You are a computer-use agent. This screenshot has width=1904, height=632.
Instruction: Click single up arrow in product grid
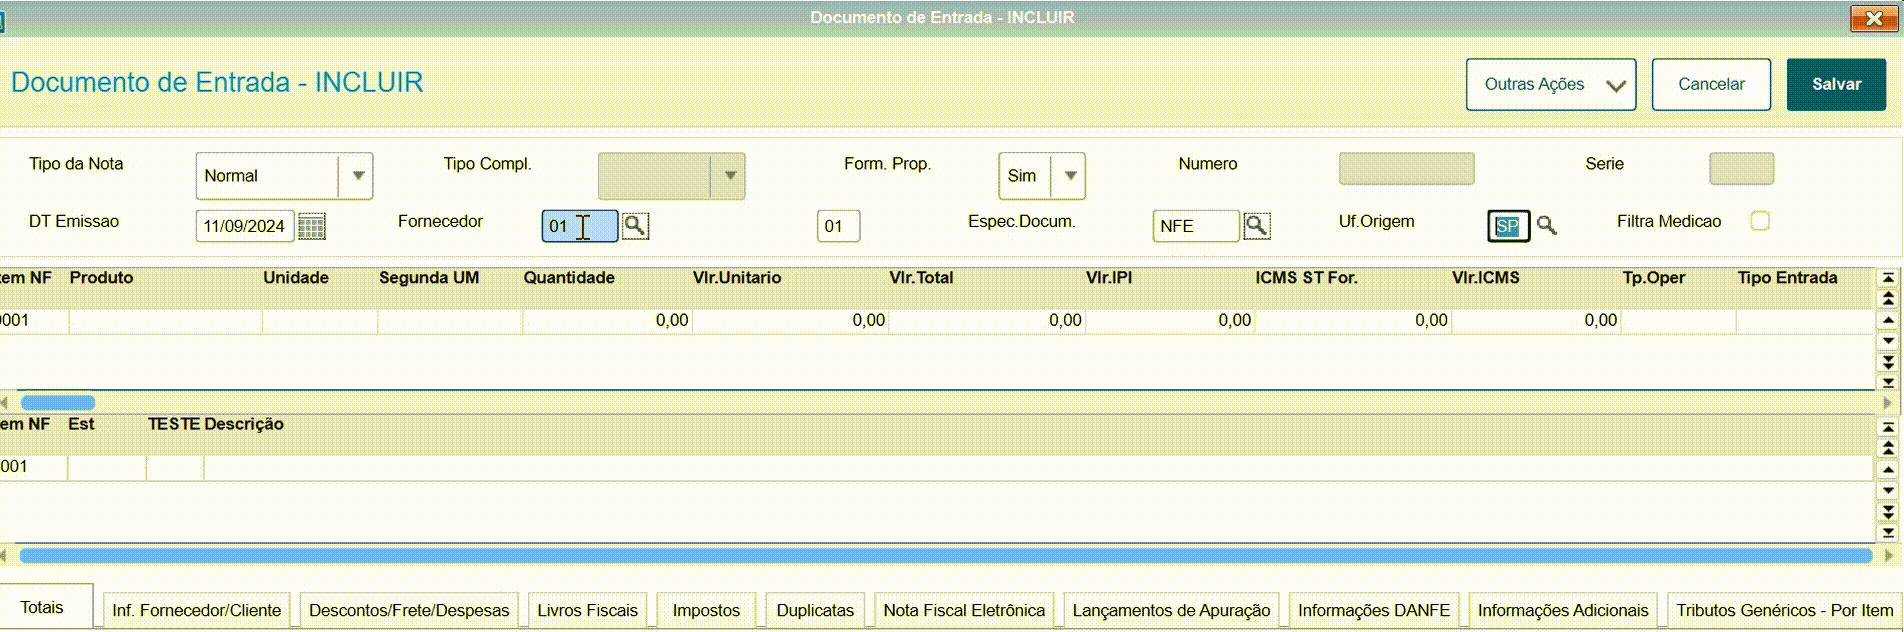[x=1888, y=320]
